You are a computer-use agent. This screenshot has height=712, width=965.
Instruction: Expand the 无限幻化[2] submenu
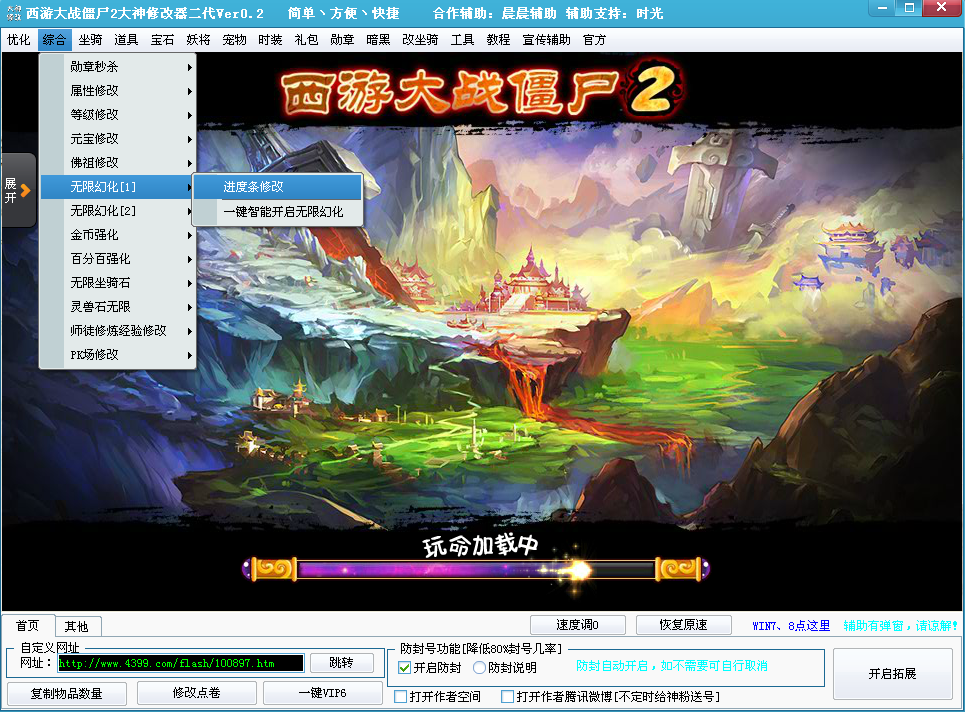point(118,210)
